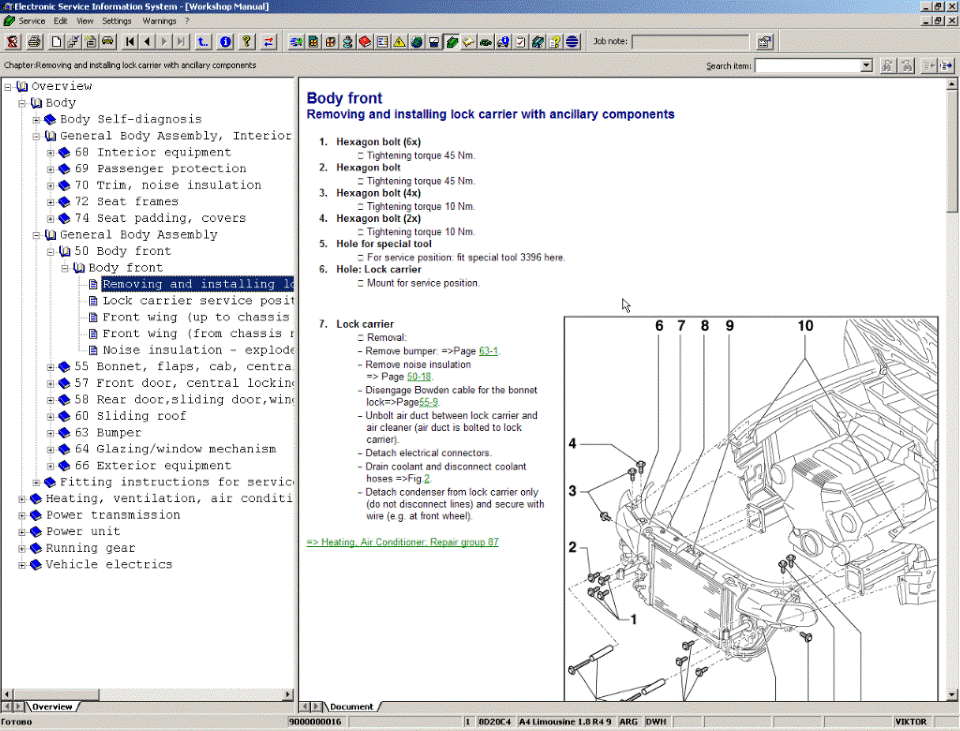Click the printer icon in the toolbar
Image resolution: width=960 pixels, height=731 pixels.
[x=34, y=42]
